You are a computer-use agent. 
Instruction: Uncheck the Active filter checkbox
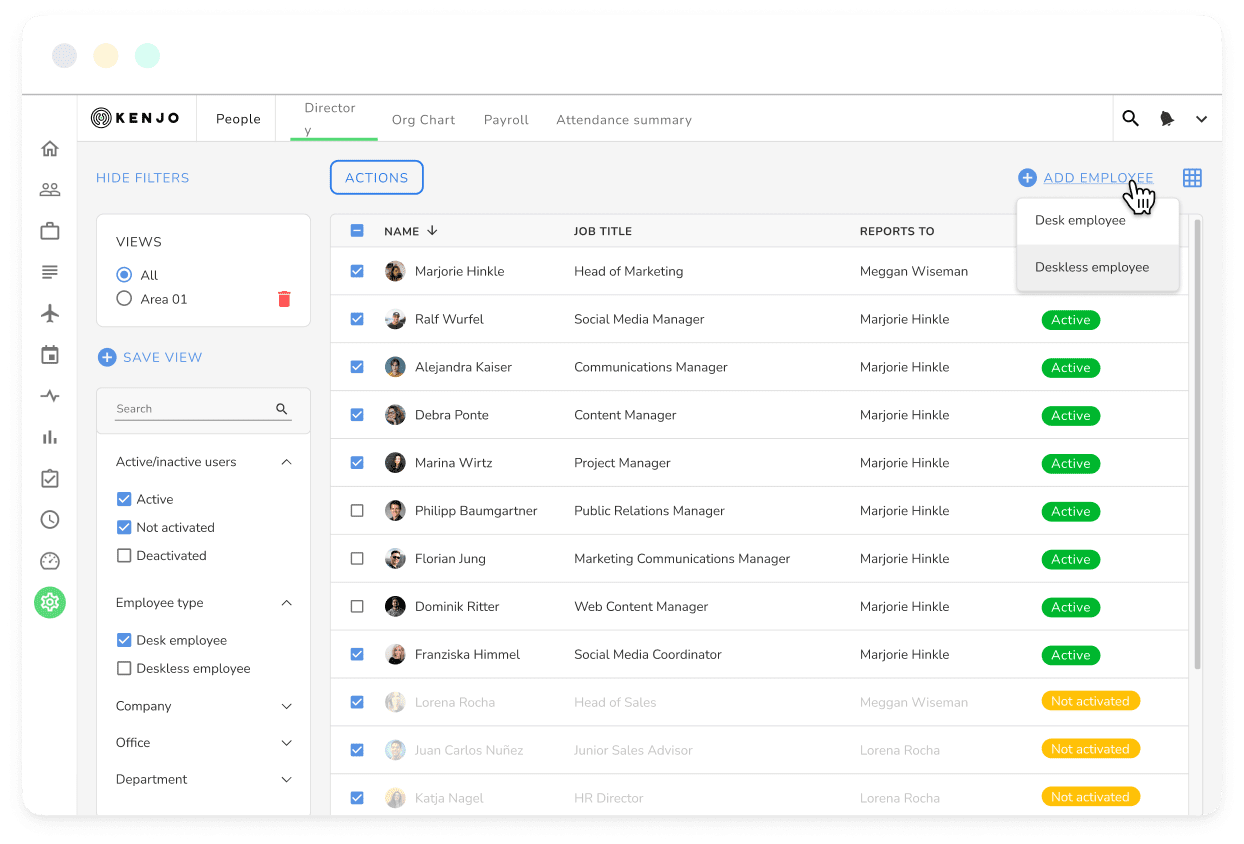pos(124,499)
